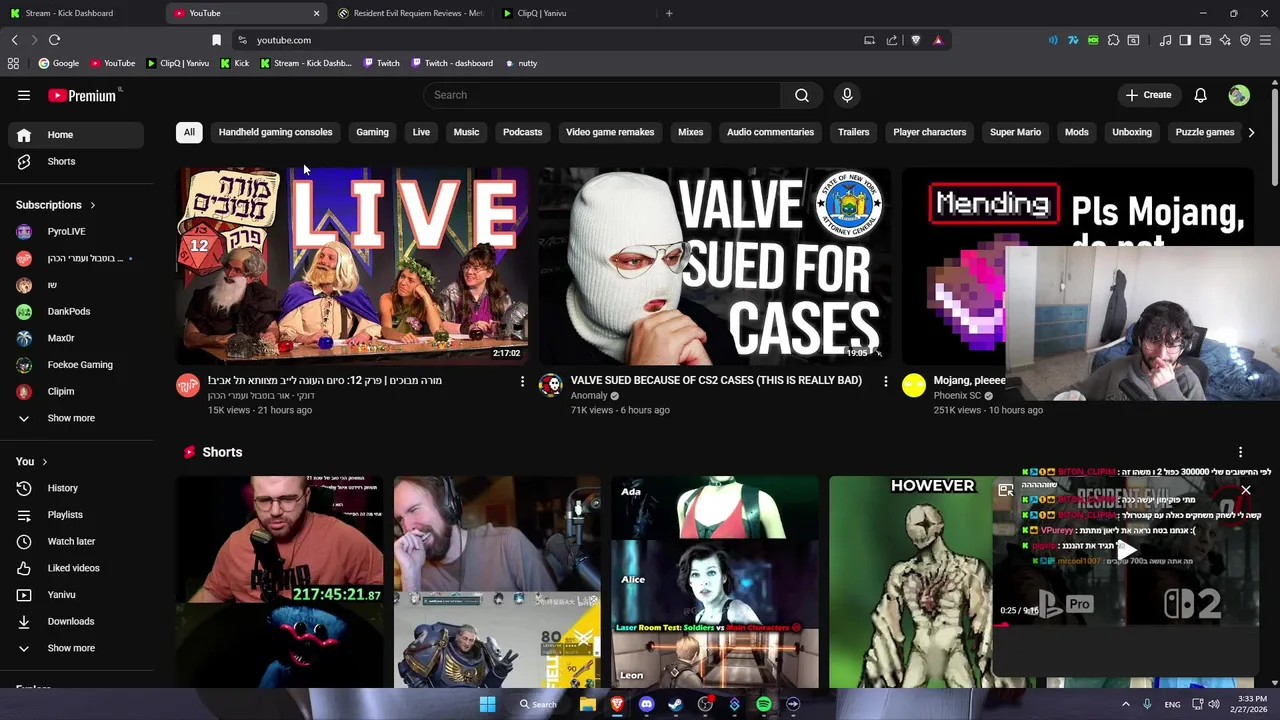Open Downloads in the sidebar

coord(76,621)
